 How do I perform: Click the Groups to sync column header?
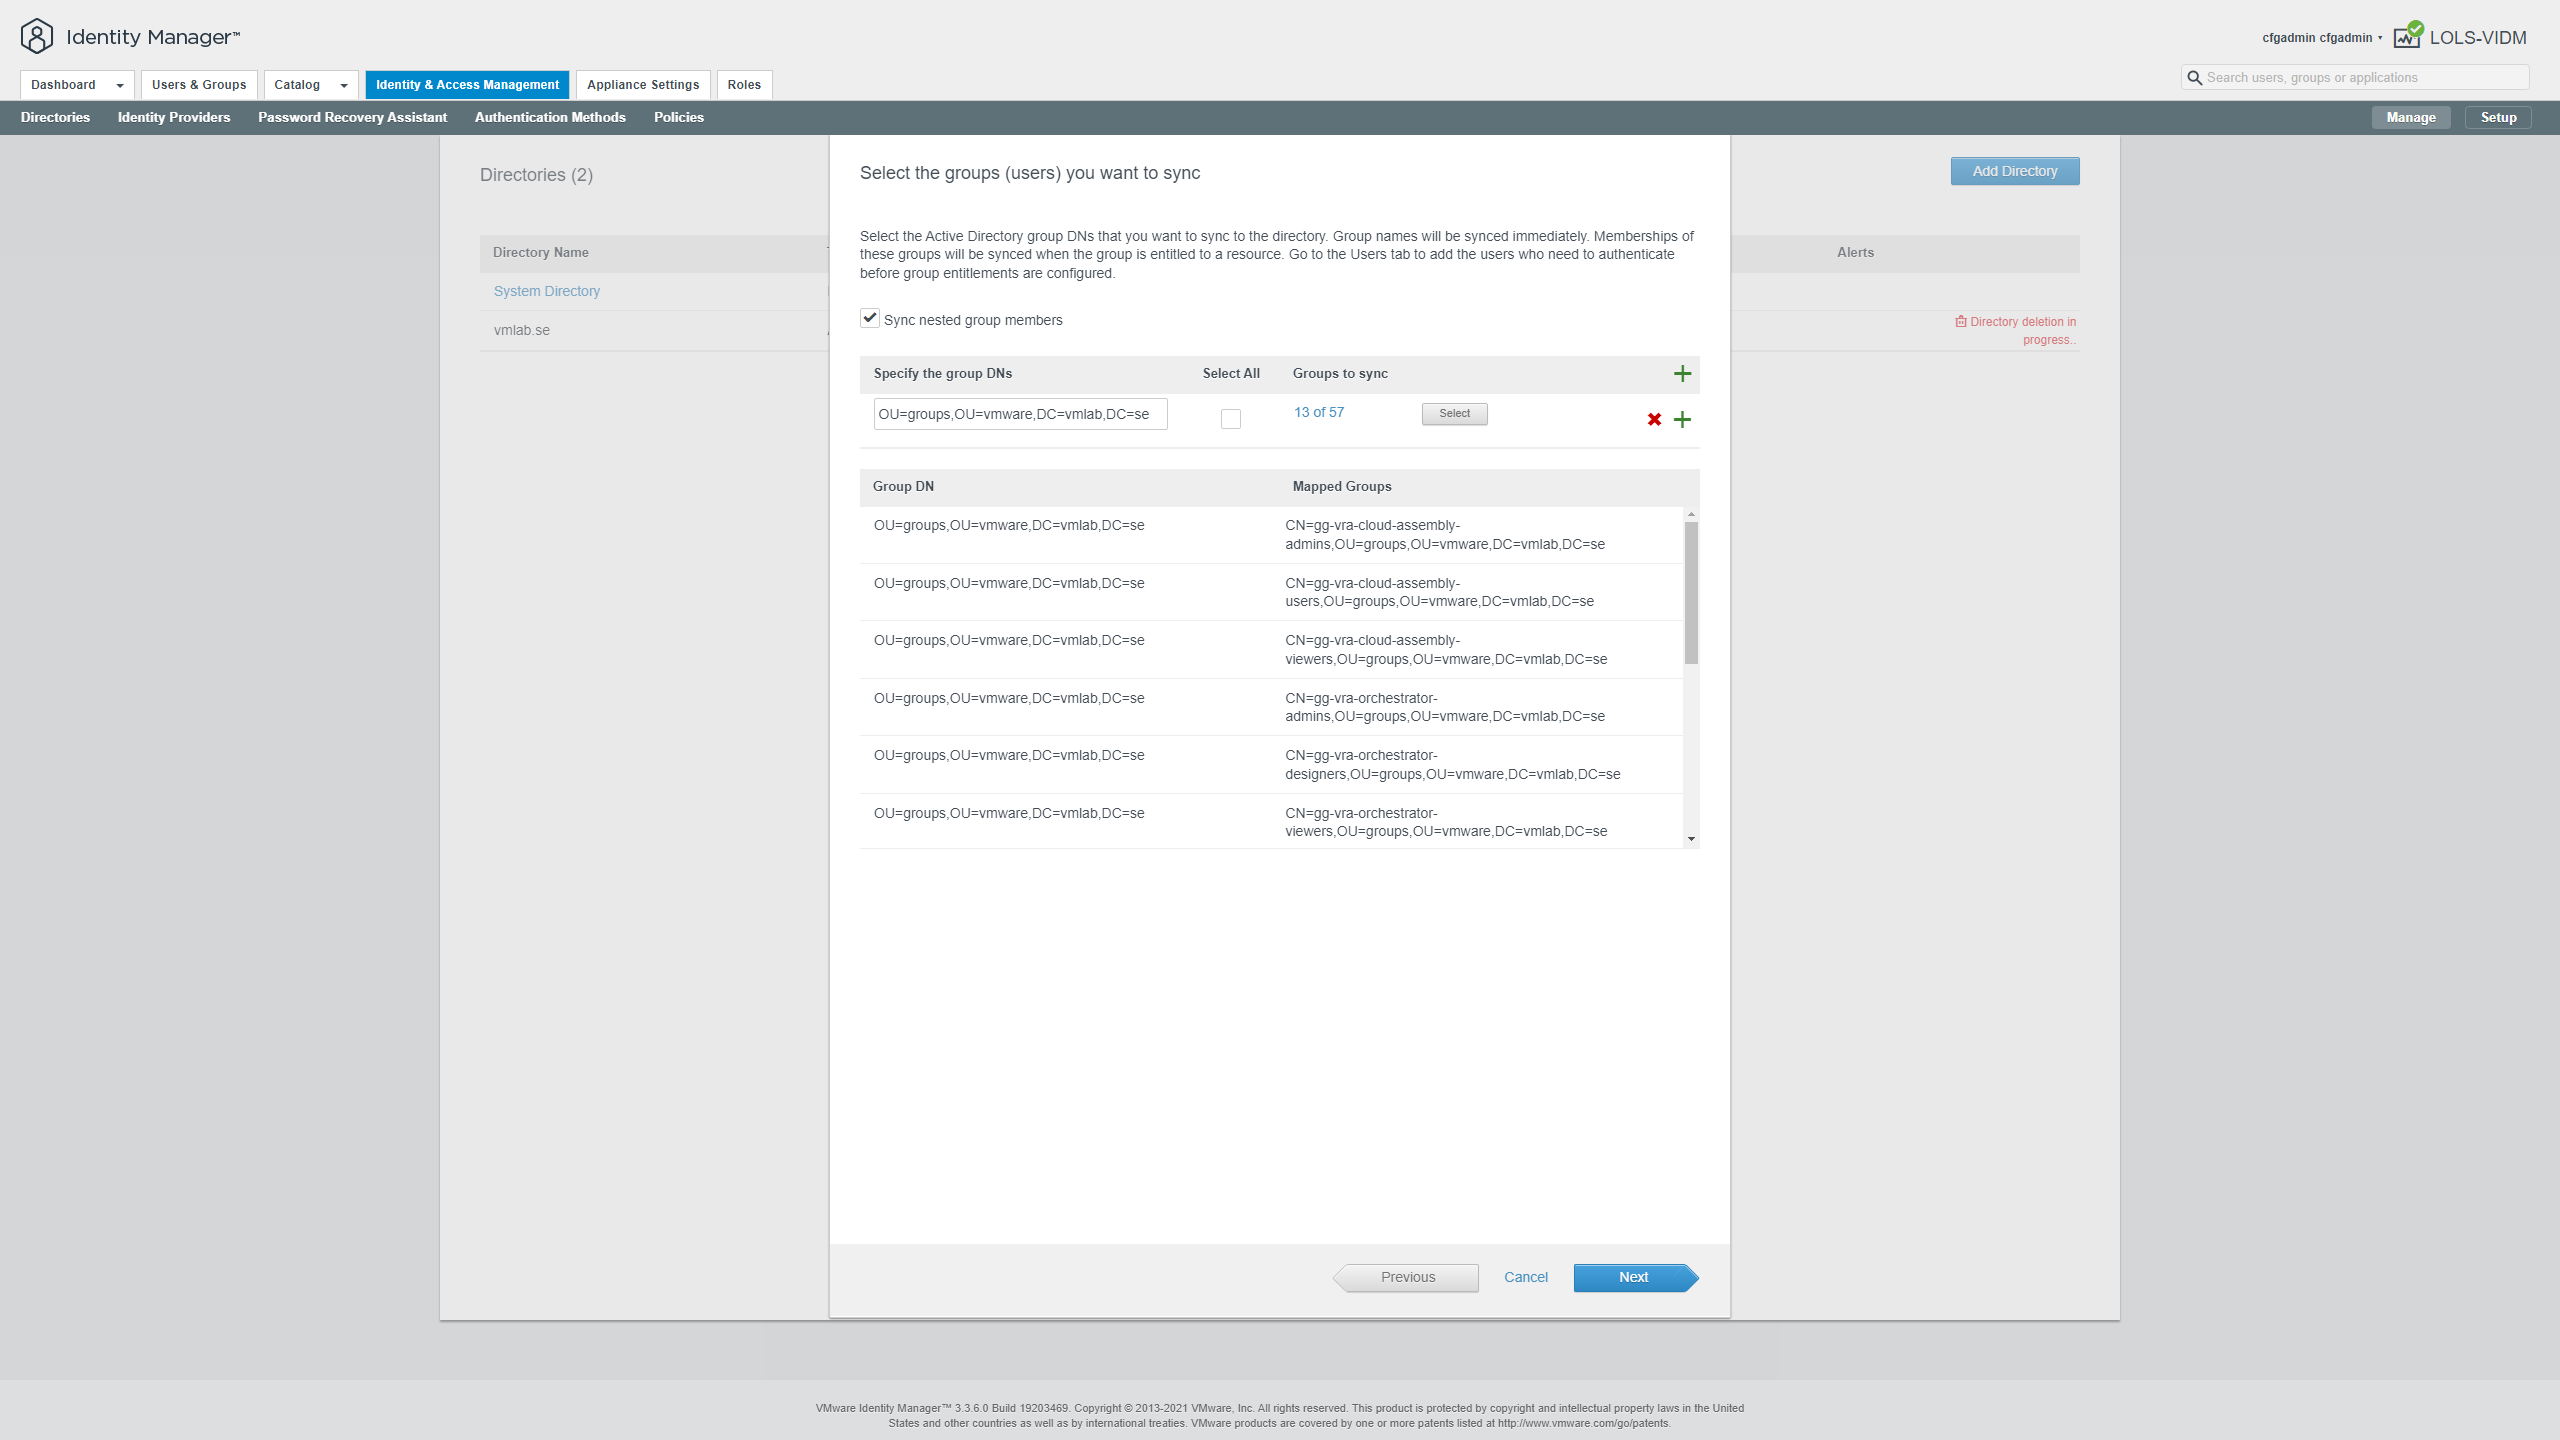pyautogui.click(x=1340, y=373)
